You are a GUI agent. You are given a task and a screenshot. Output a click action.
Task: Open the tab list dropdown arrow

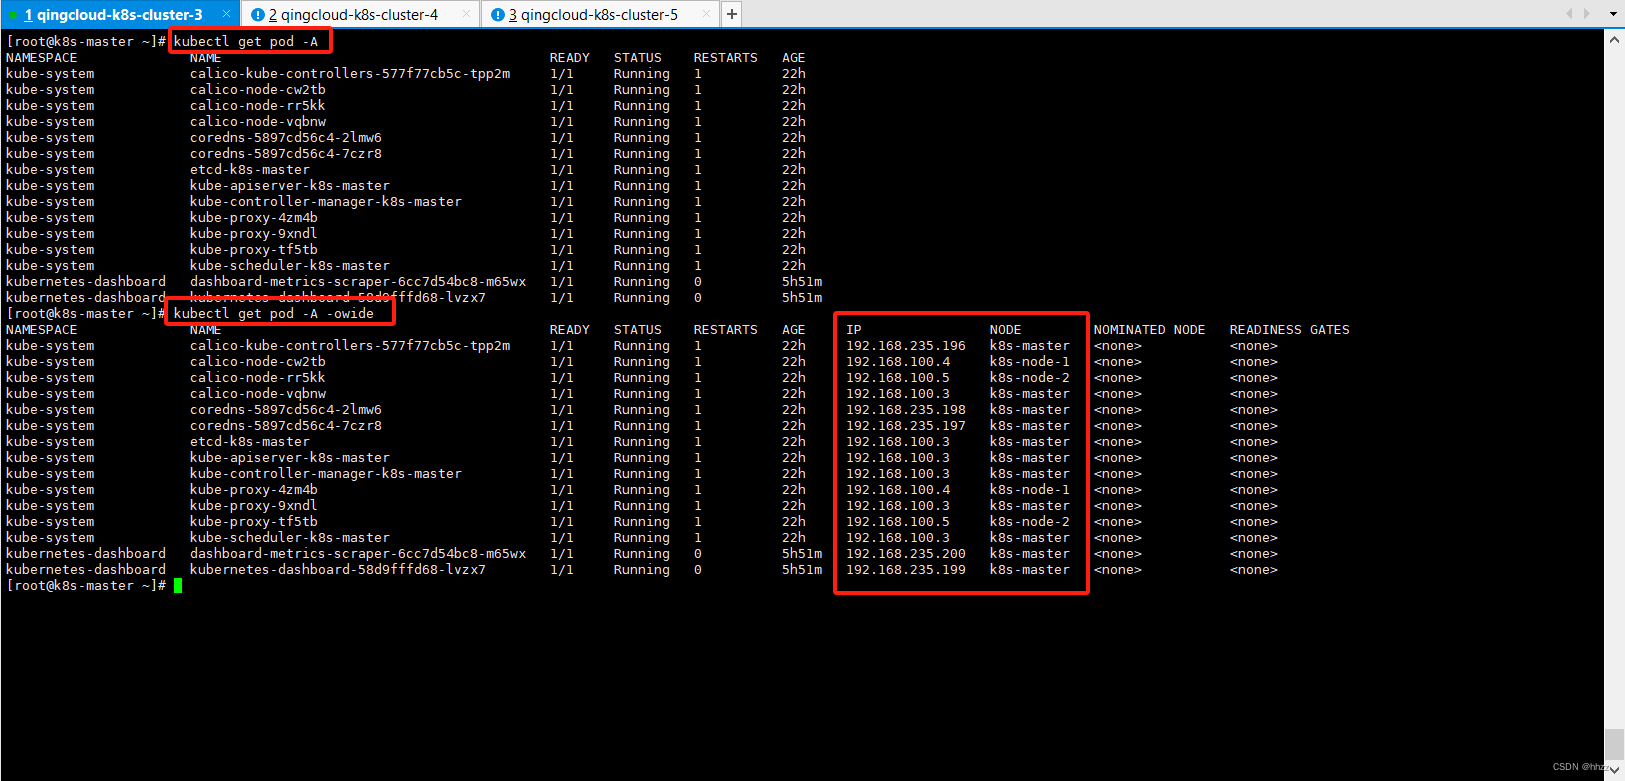click(1613, 14)
